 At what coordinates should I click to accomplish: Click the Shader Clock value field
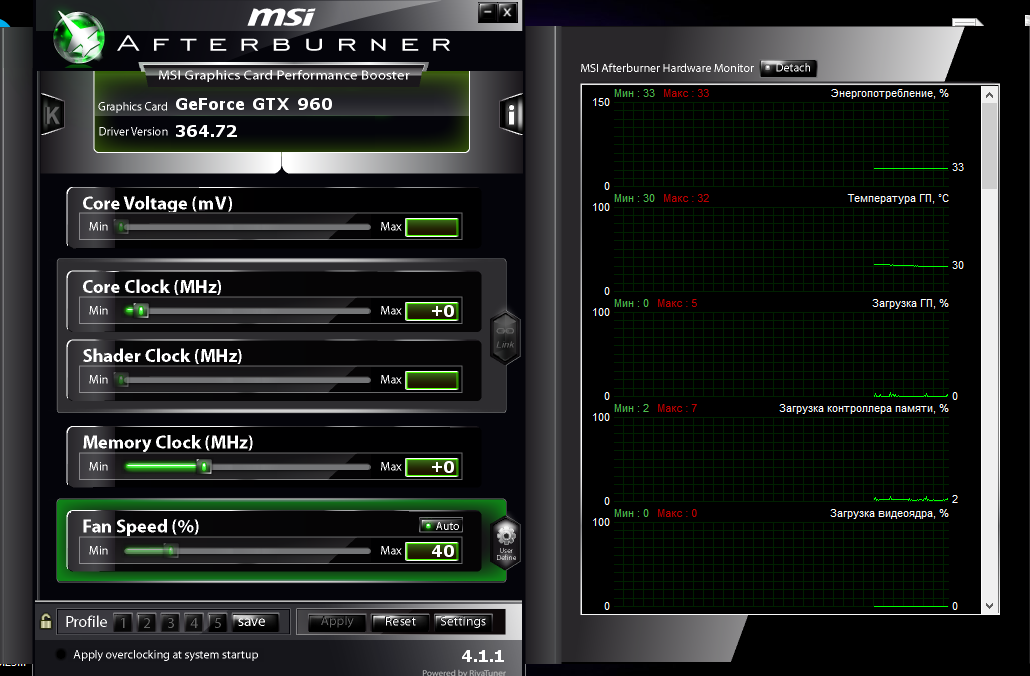[x=432, y=380]
